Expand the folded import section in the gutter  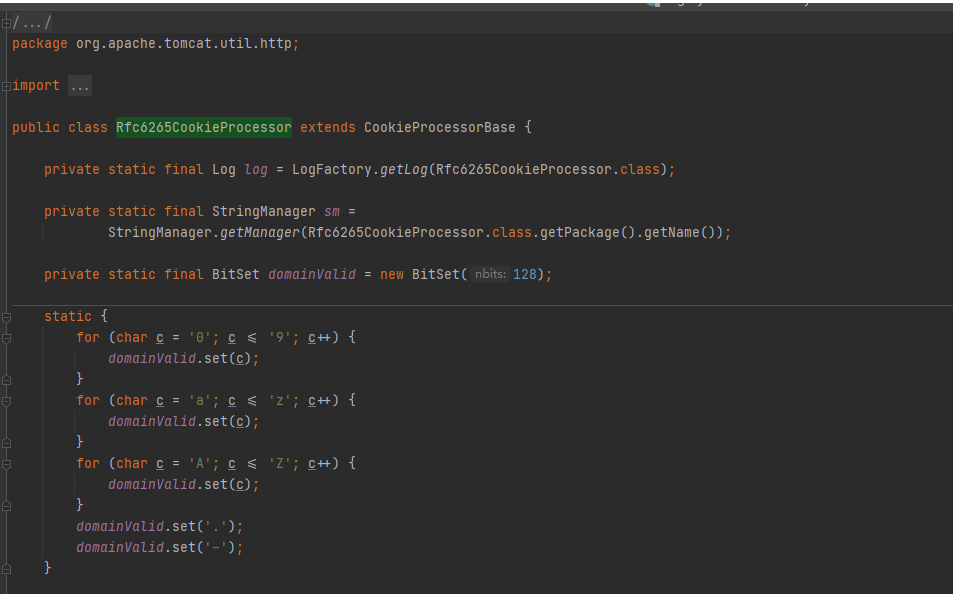tap(6, 86)
